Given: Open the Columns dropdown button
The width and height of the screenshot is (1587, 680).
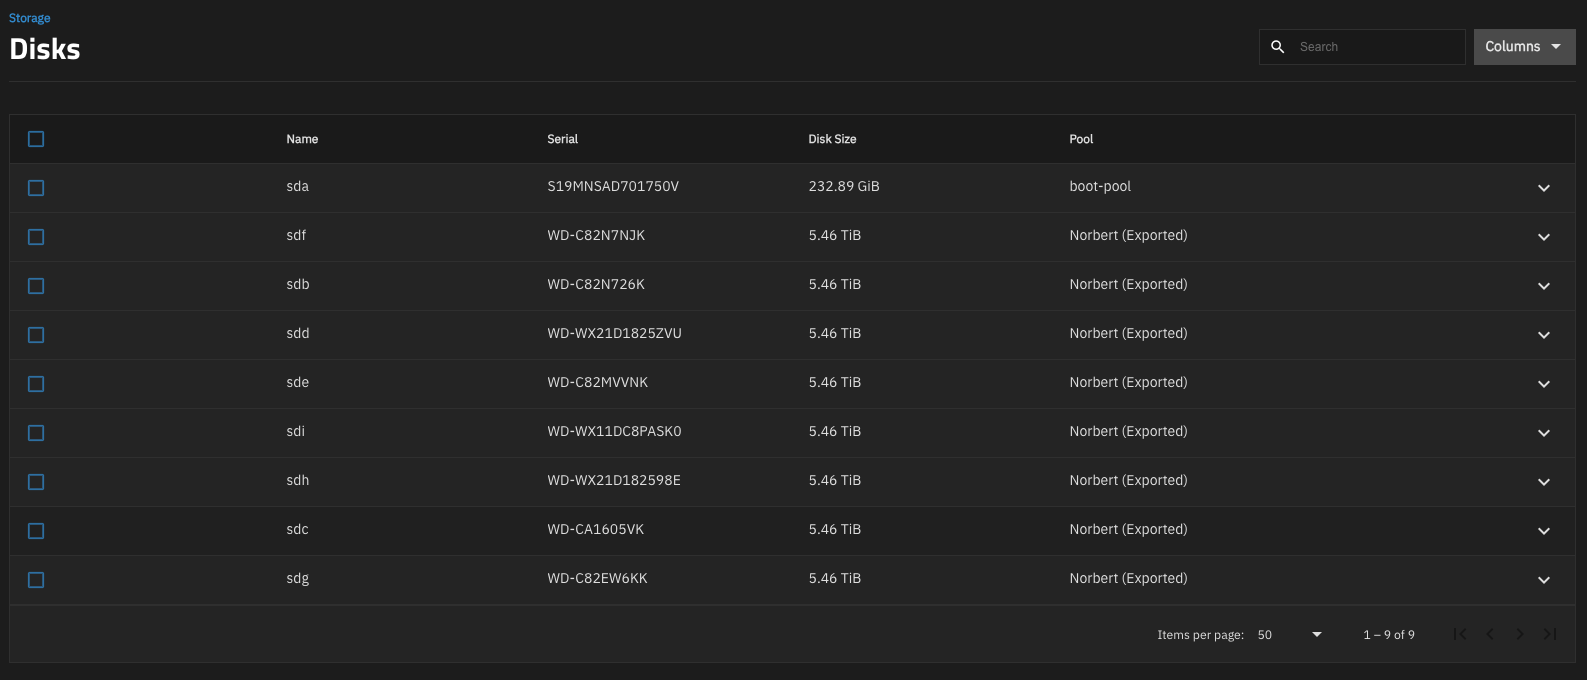Looking at the screenshot, I should (1523, 47).
